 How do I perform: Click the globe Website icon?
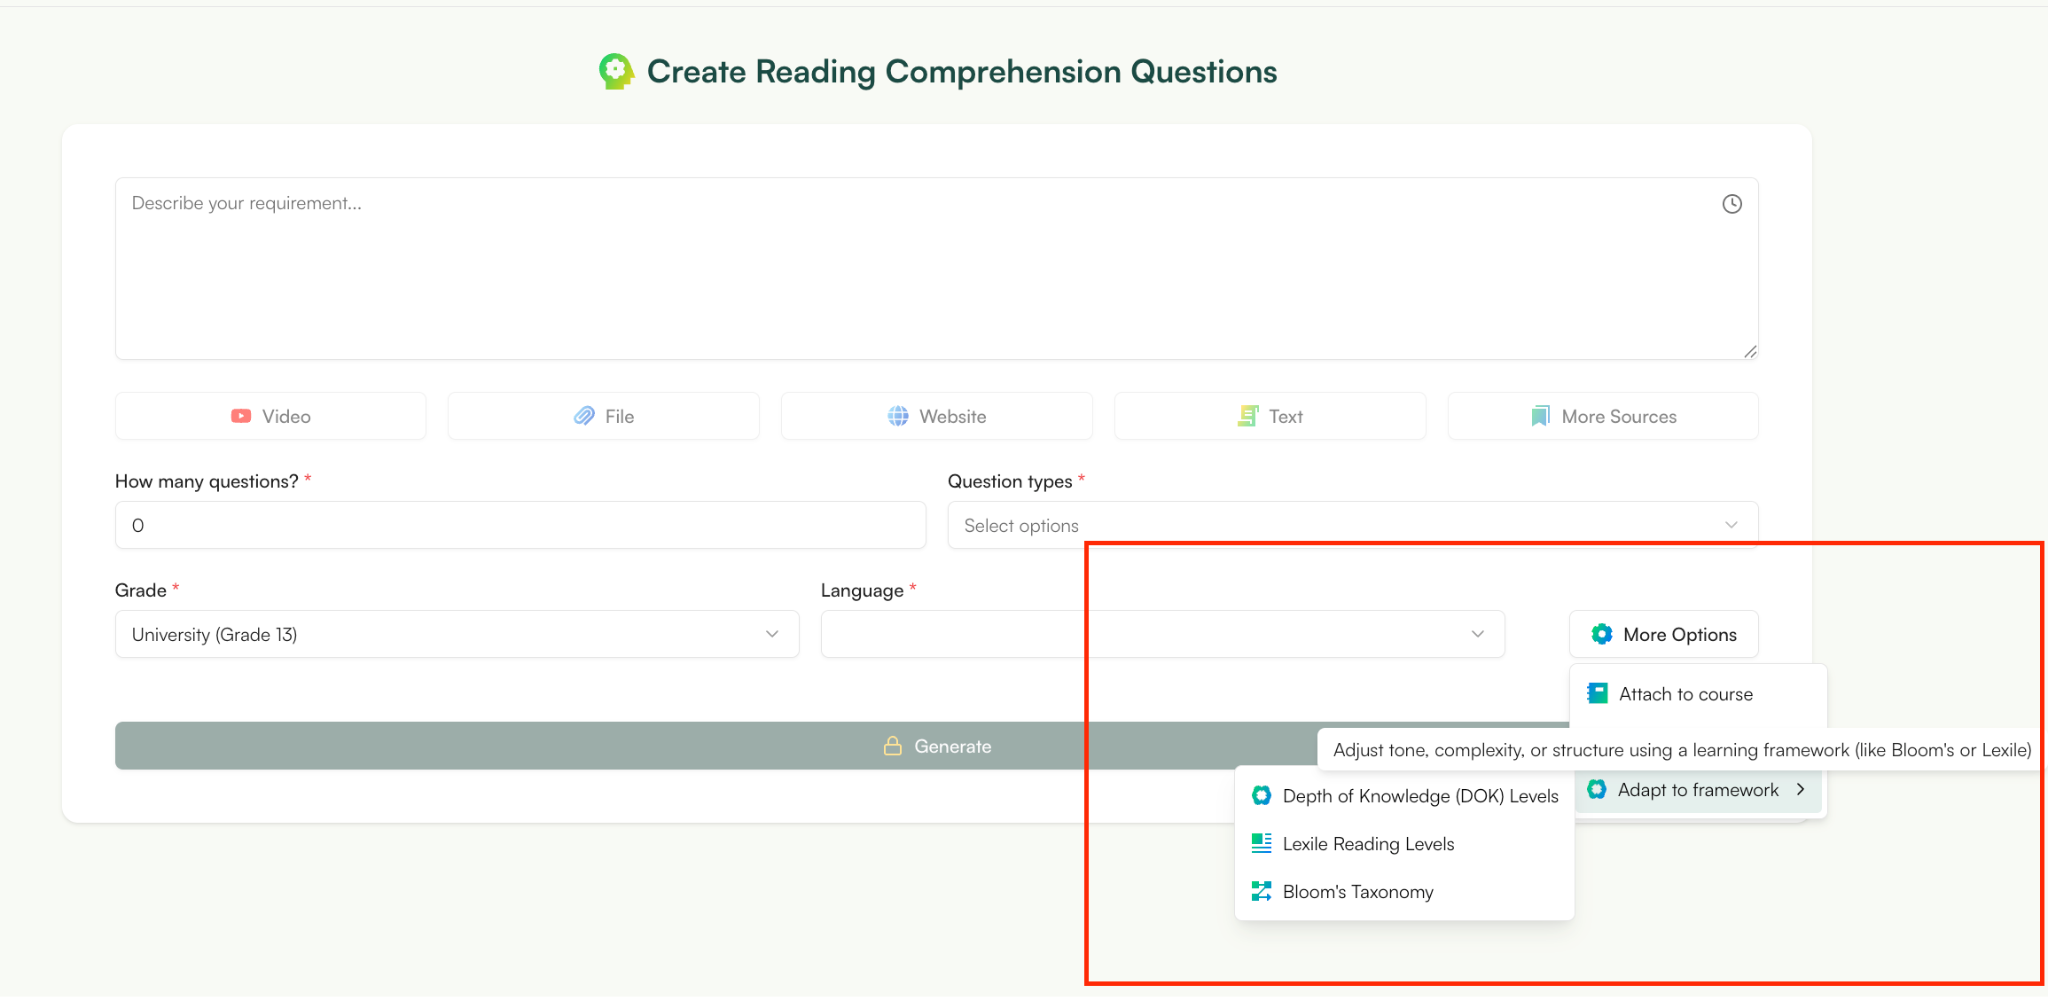point(898,416)
